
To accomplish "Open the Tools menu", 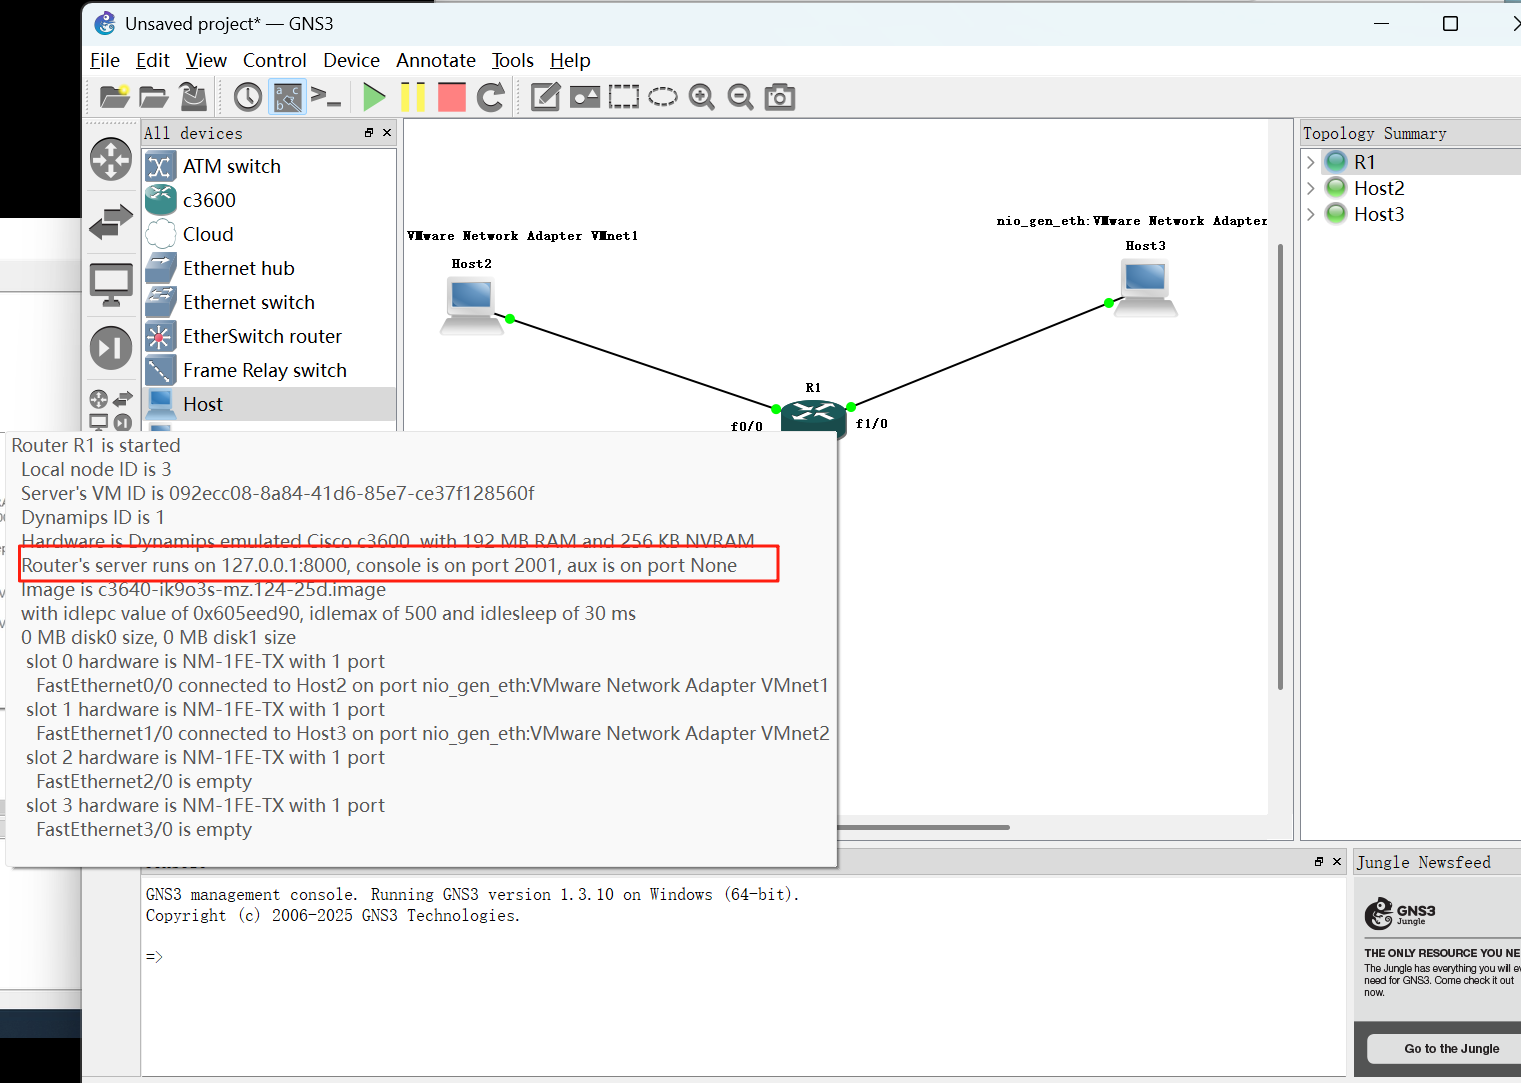I will coord(513,60).
